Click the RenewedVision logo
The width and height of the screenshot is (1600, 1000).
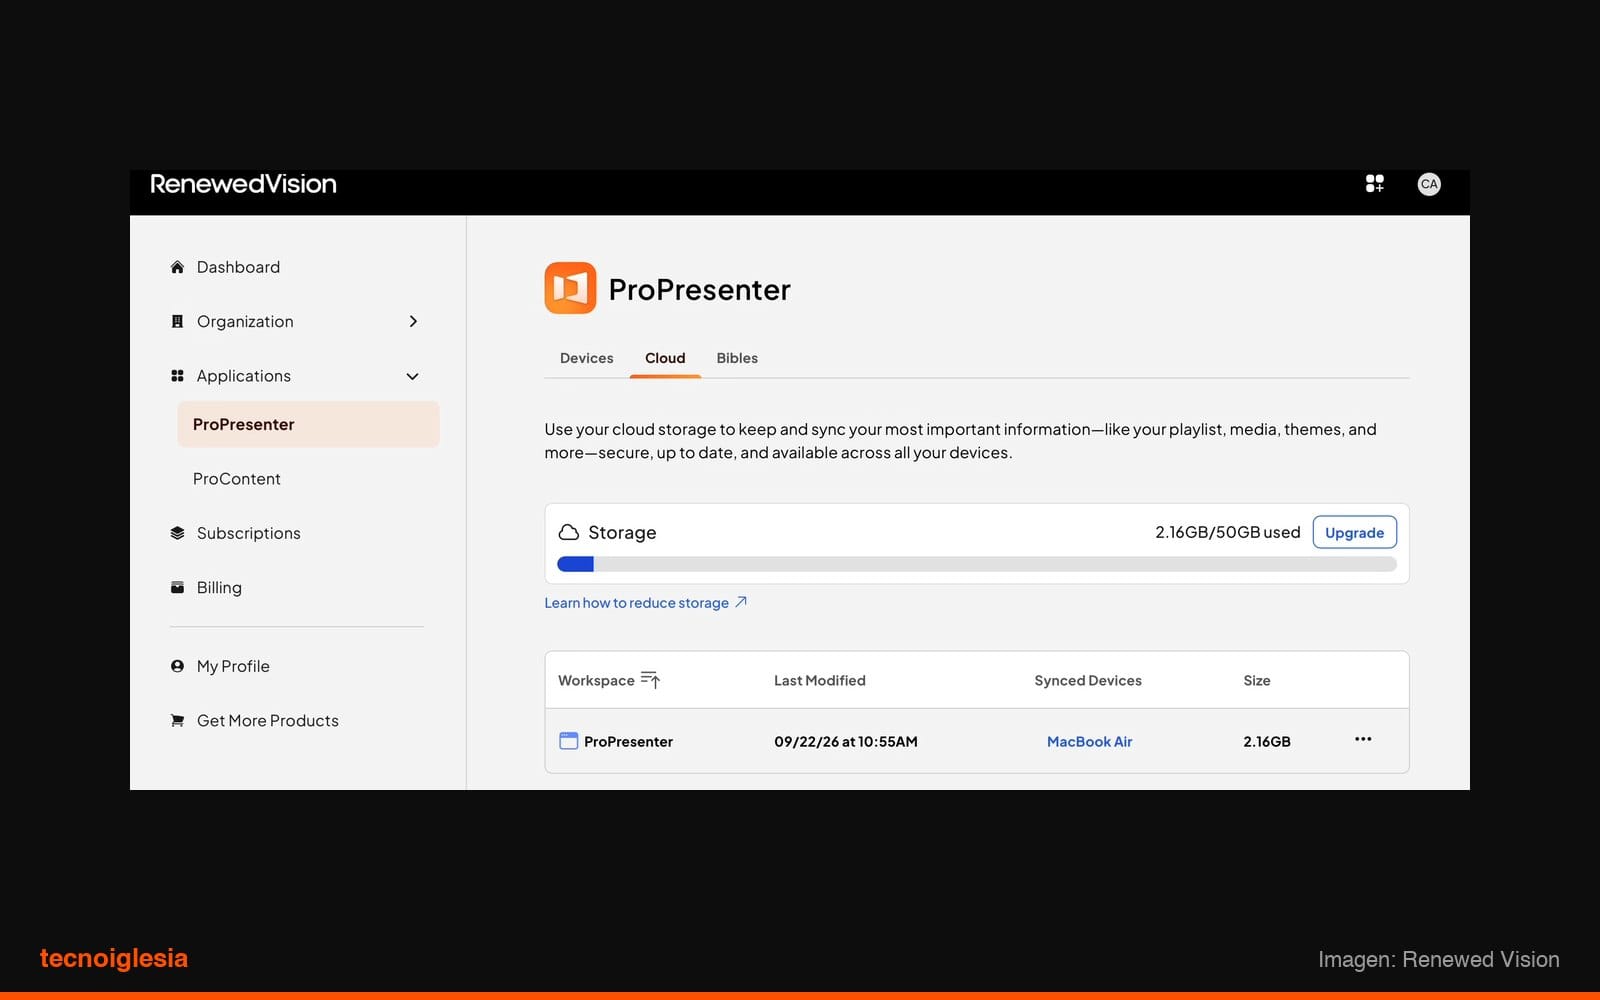pyautogui.click(x=243, y=184)
